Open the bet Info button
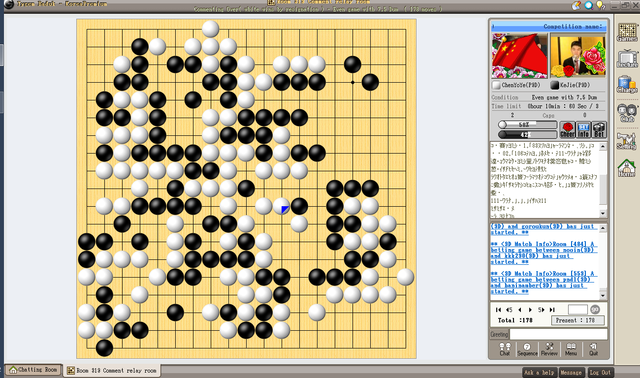Viewport: 640px width, 378px height. (x=584, y=130)
